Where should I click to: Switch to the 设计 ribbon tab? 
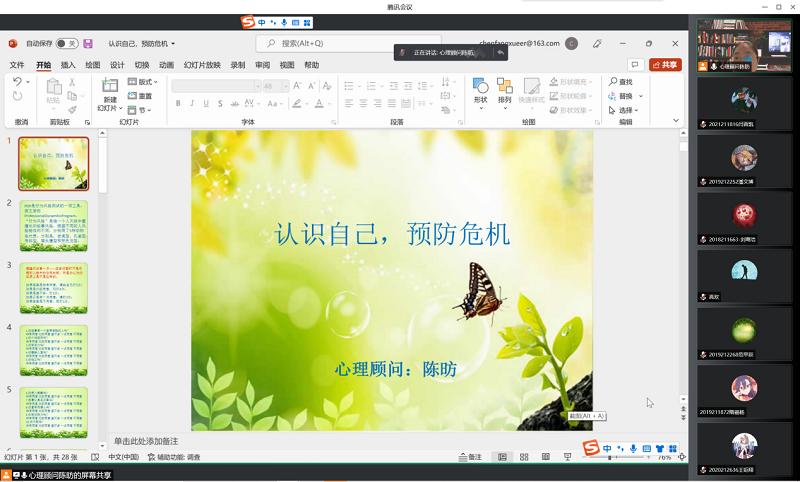click(x=117, y=65)
